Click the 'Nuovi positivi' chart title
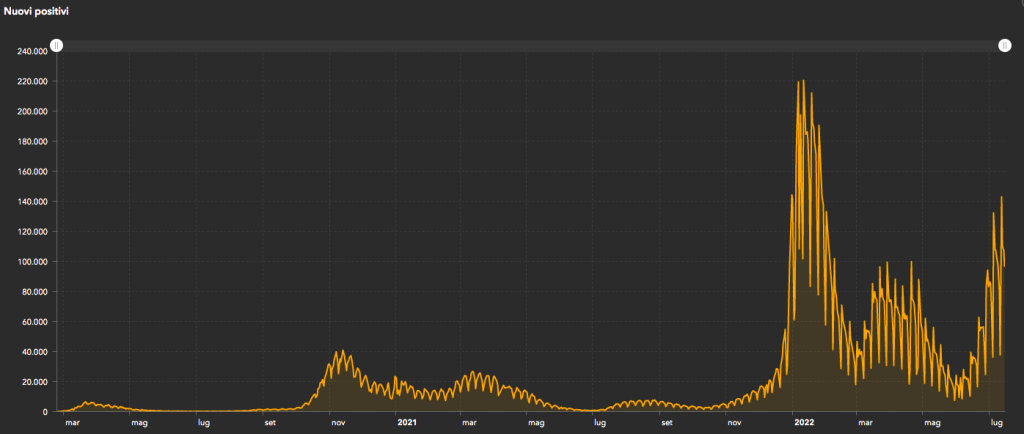This screenshot has height=434, width=1024. [41, 10]
